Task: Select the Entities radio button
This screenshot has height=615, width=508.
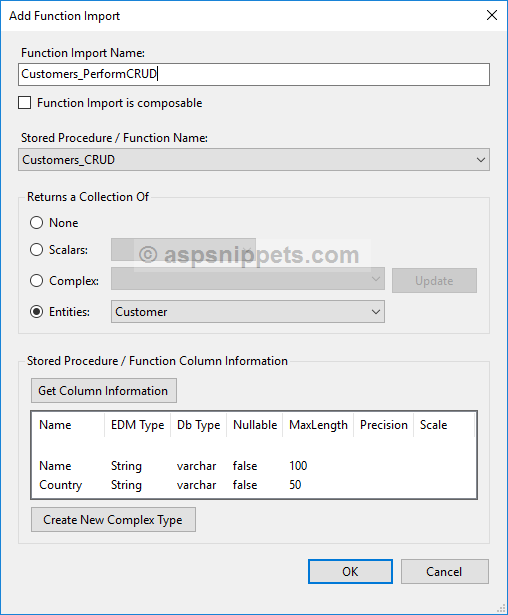Action: pyautogui.click(x=36, y=312)
